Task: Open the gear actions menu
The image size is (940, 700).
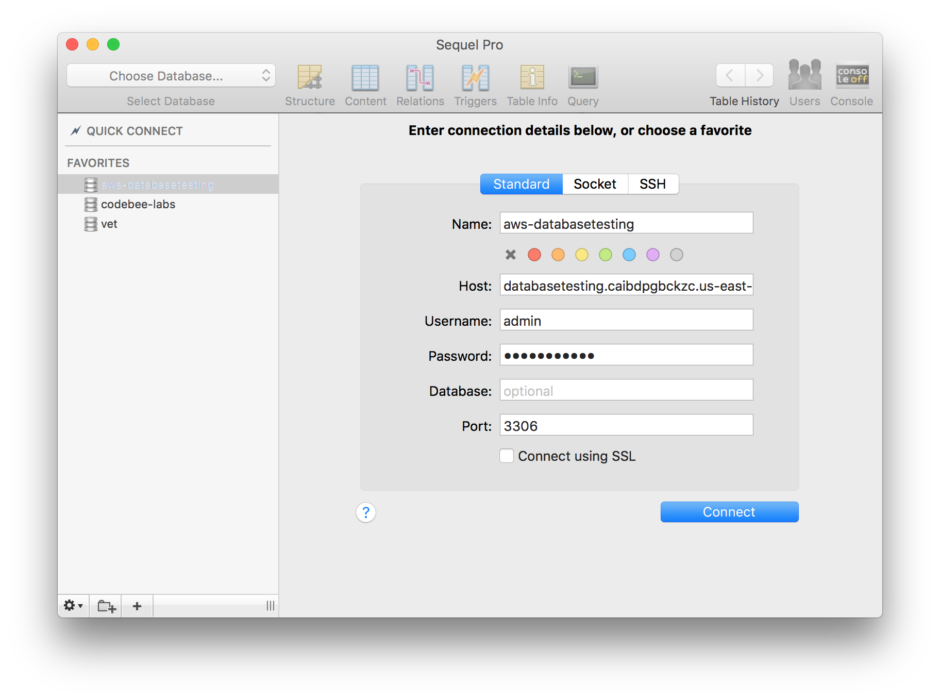Action: pyautogui.click(x=73, y=606)
